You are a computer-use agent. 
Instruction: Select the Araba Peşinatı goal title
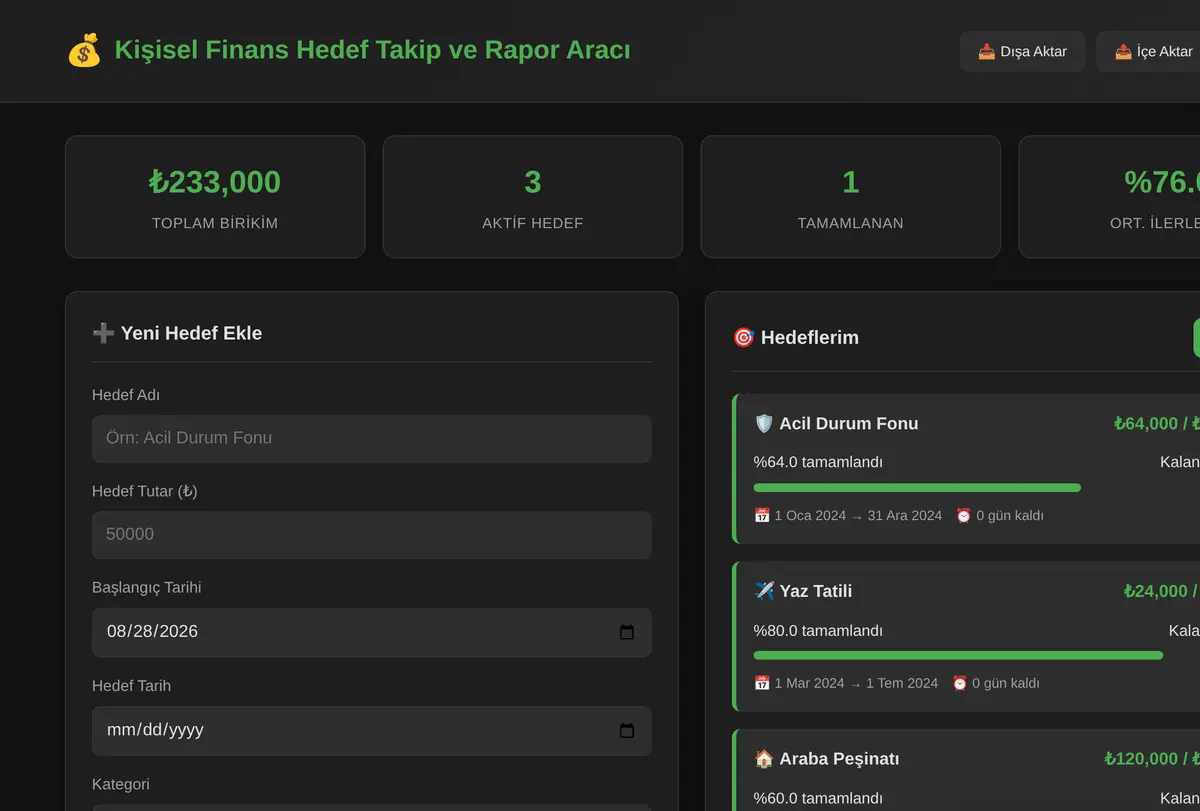pos(840,759)
